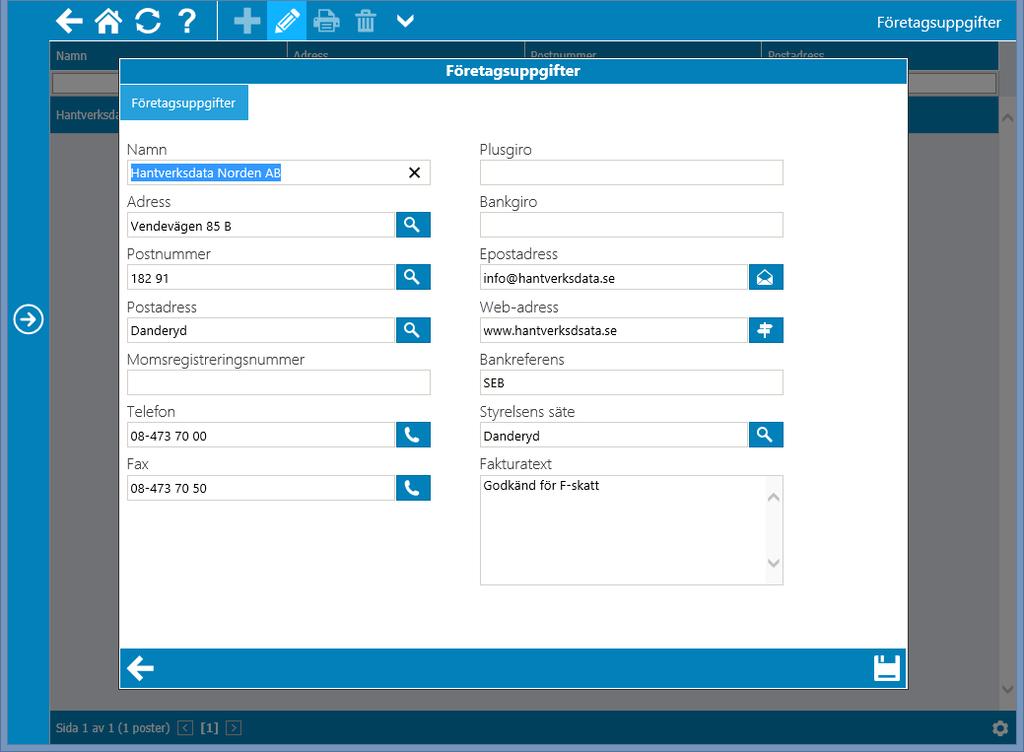Search address next to Vendevägen 85 B
Image resolution: width=1024 pixels, height=752 pixels.
[413, 225]
